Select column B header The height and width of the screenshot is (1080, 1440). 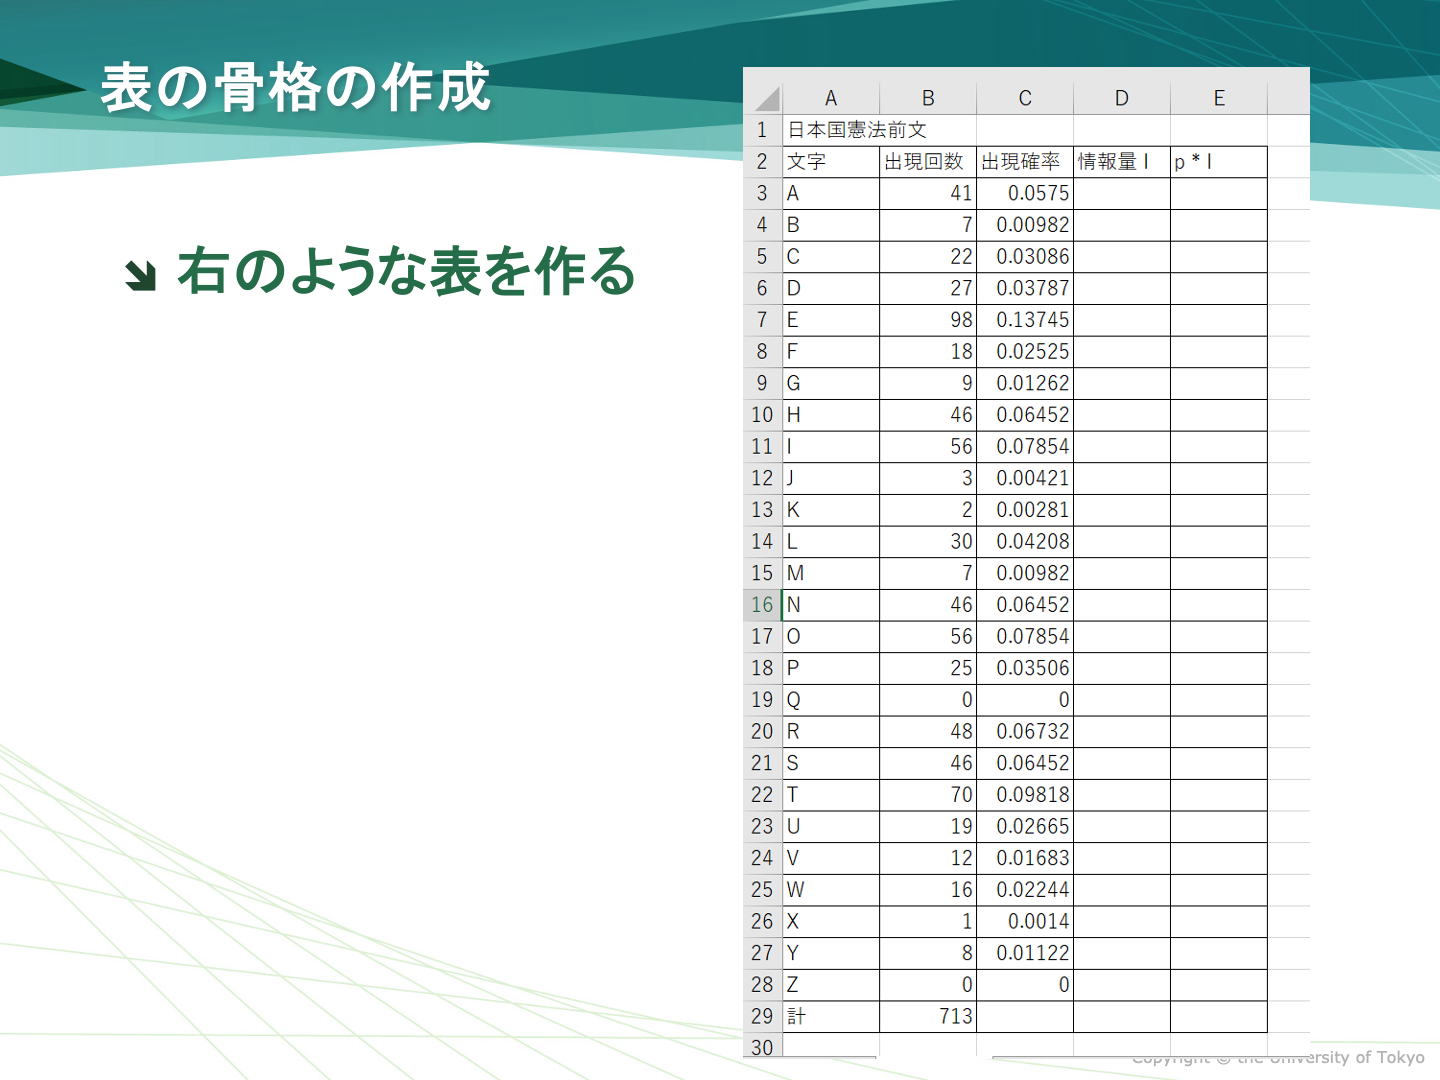click(x=928, y=98)
